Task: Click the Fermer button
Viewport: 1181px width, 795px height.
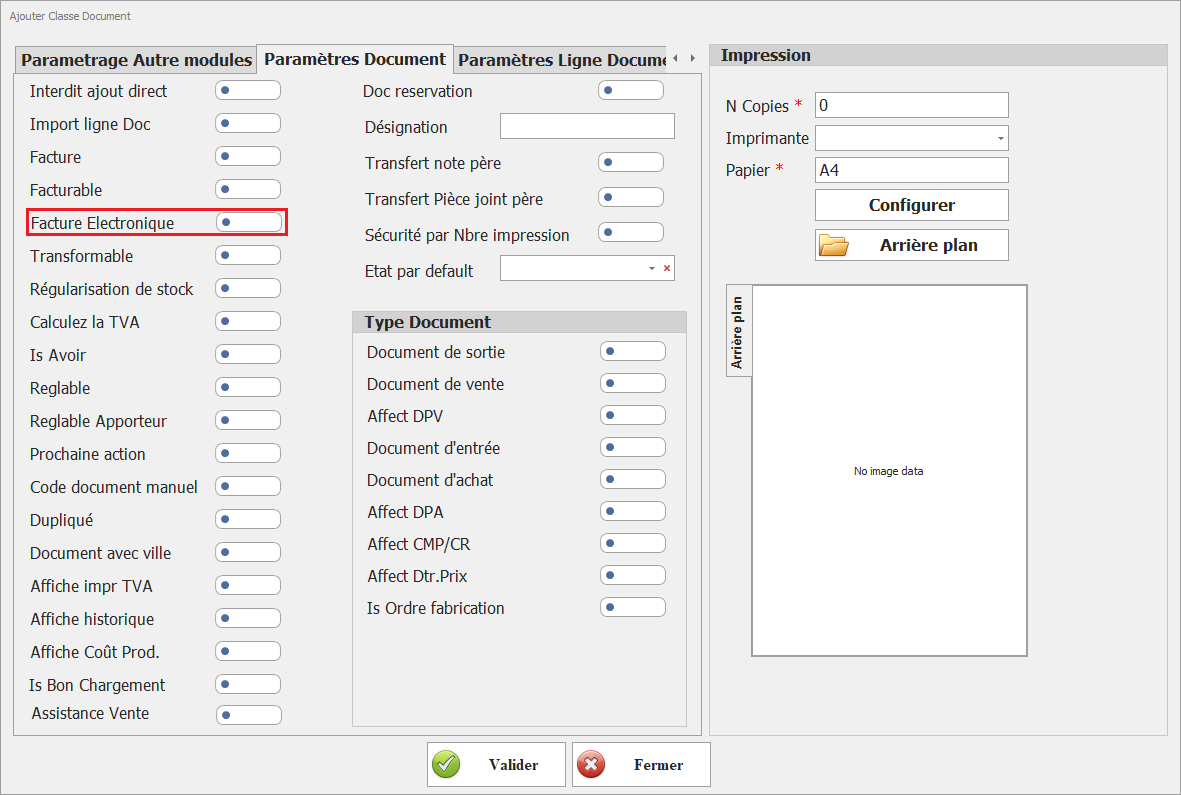Action: pyautogui.click(x=641, y=765)
